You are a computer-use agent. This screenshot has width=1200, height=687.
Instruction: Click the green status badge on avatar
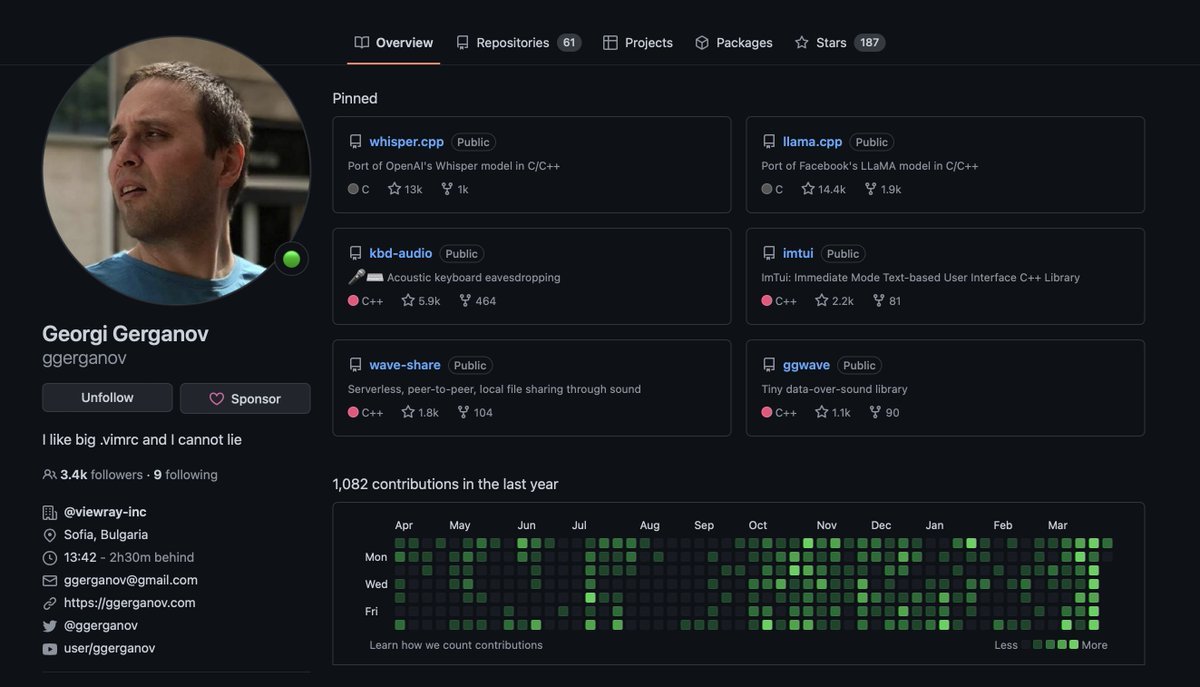point(291,259)
